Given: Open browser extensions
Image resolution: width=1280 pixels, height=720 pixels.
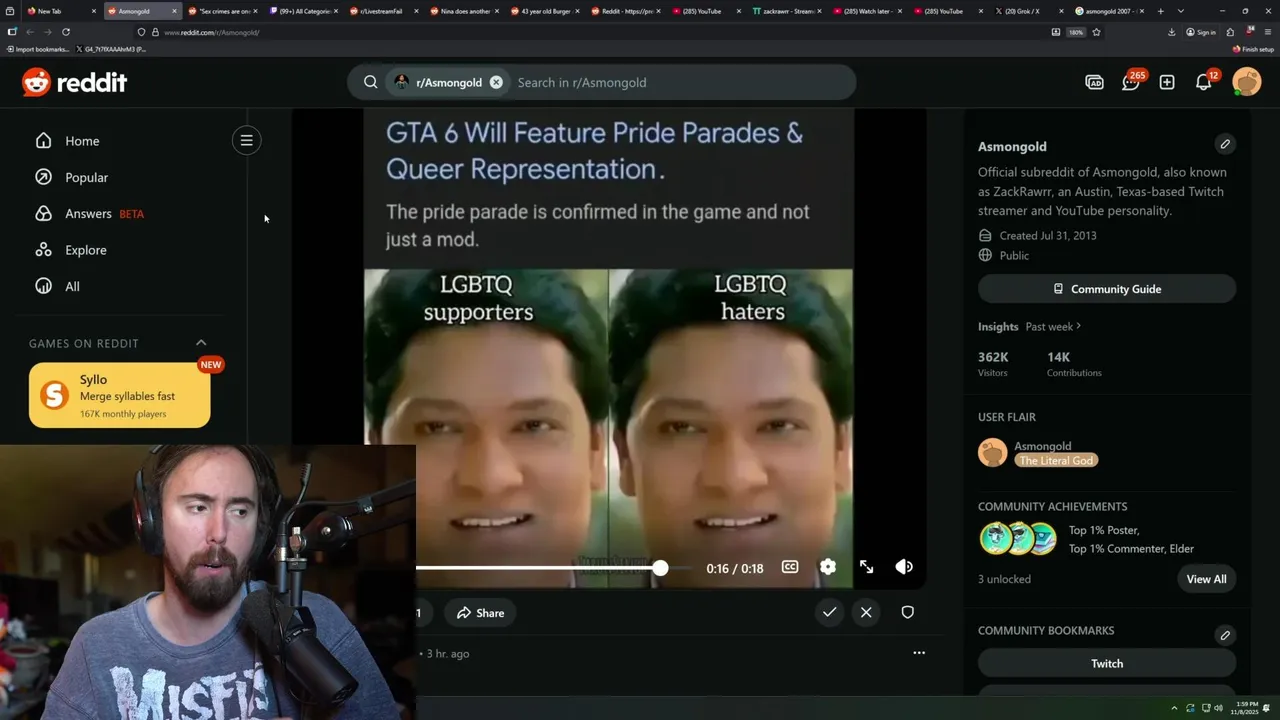Looking at the screenshot, I should pyautogui.click(x=1231, y=32).
